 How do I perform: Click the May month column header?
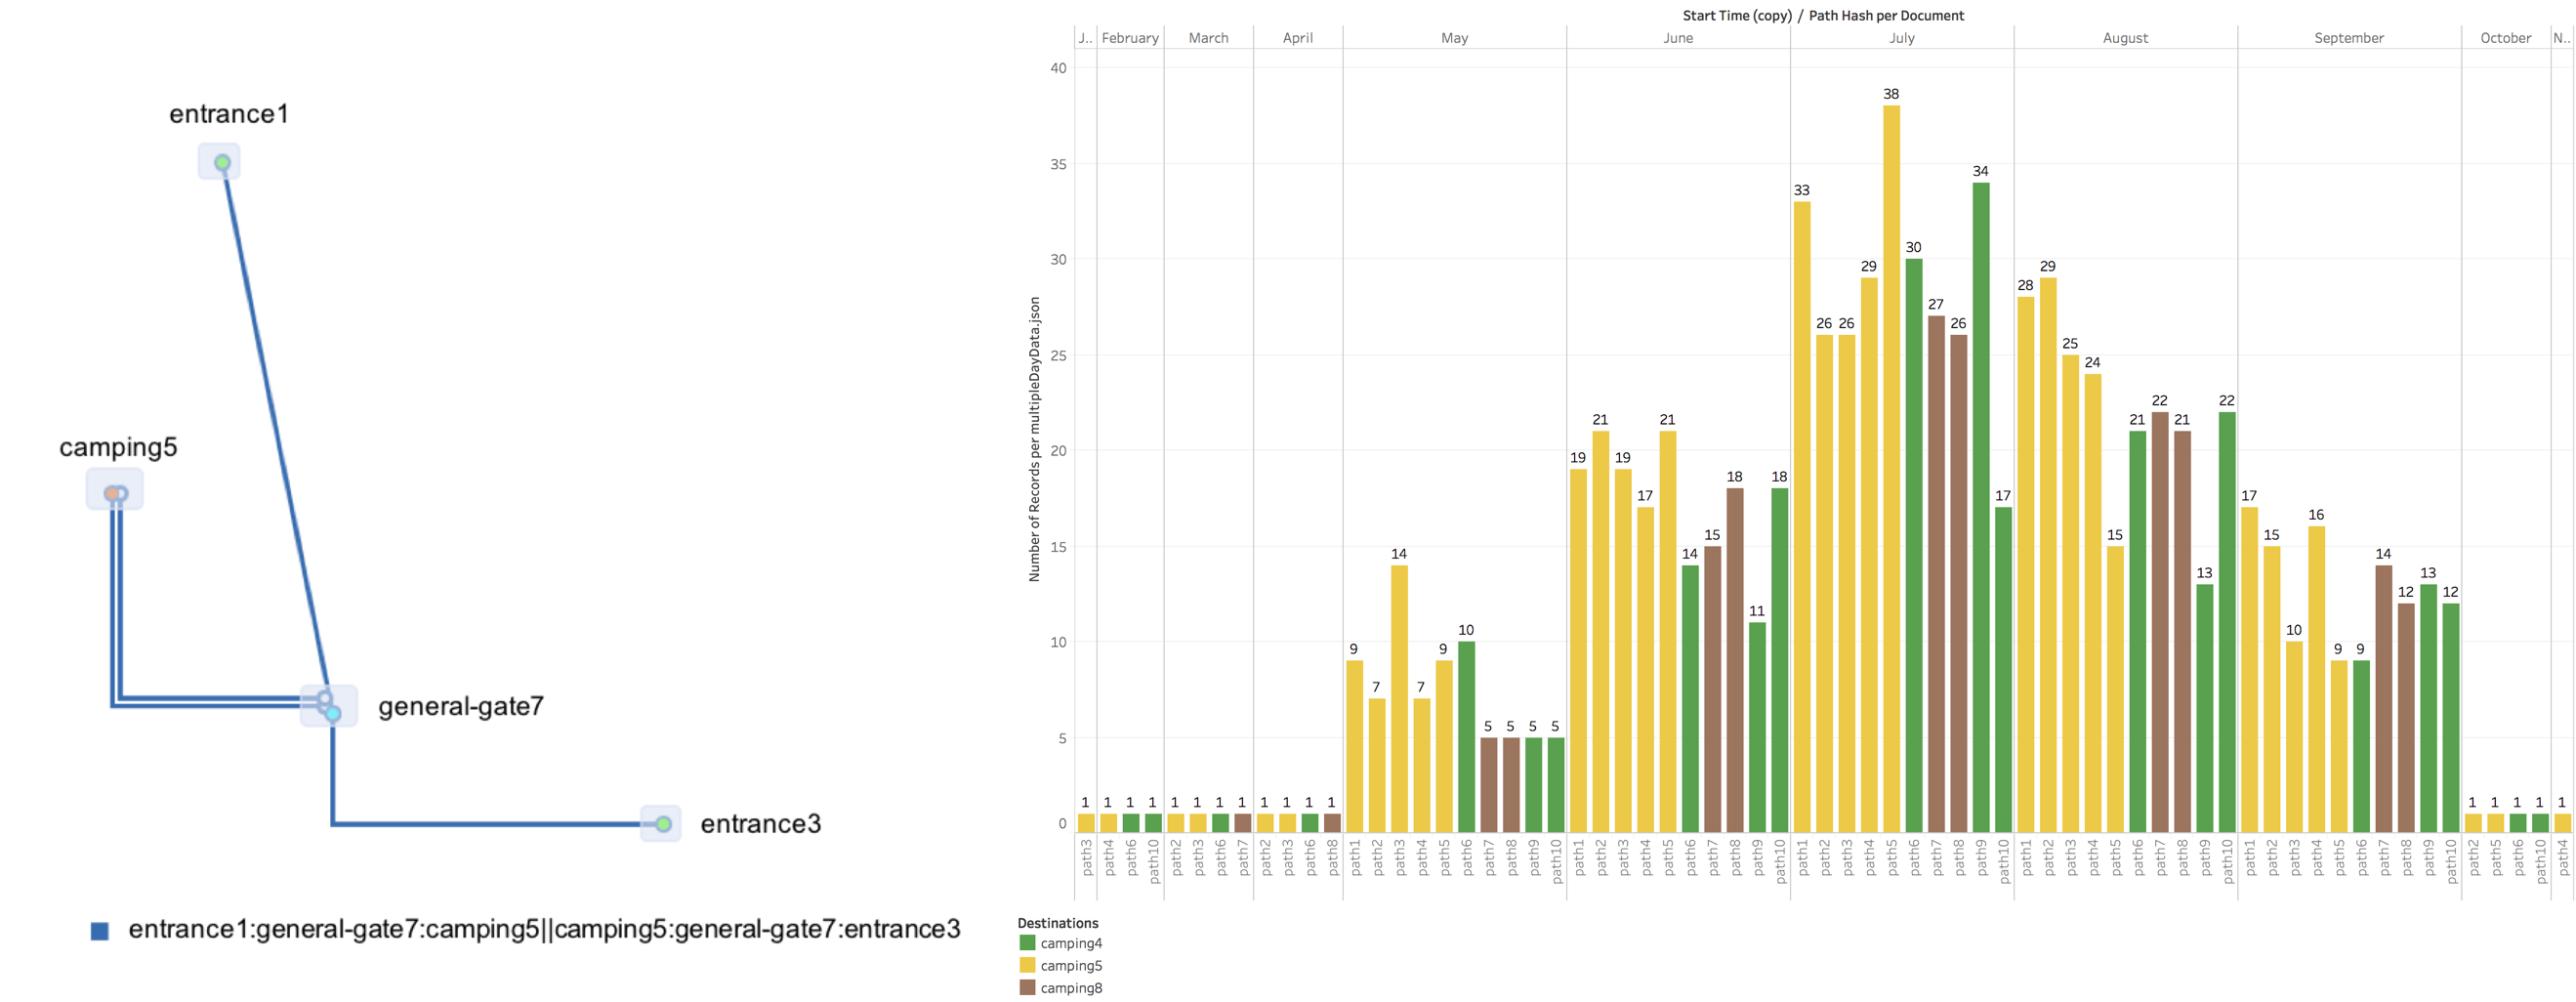coord(1454,38)
